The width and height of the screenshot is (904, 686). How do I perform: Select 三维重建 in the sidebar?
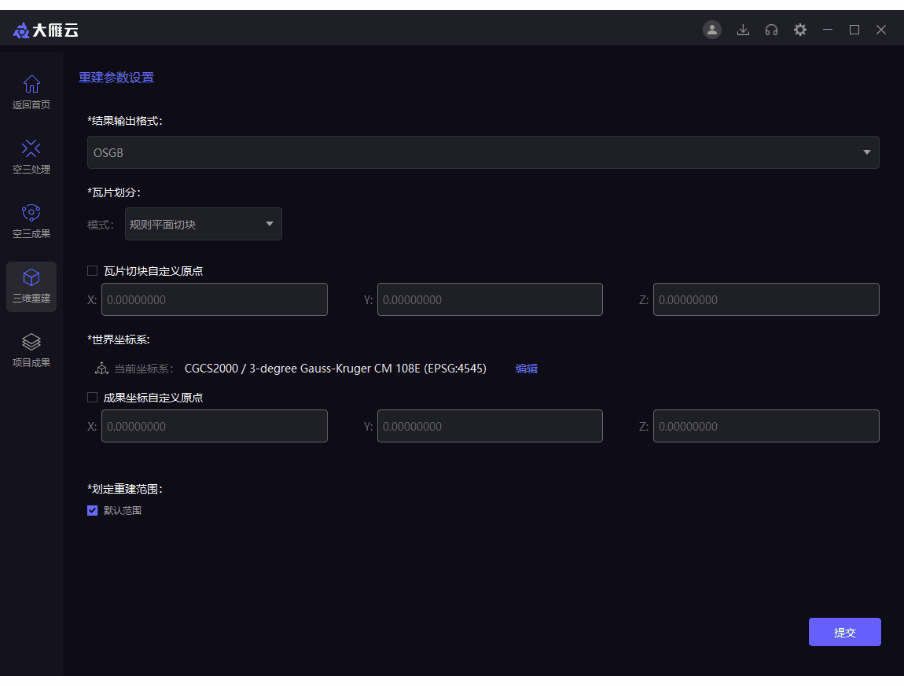pos(31,287)
